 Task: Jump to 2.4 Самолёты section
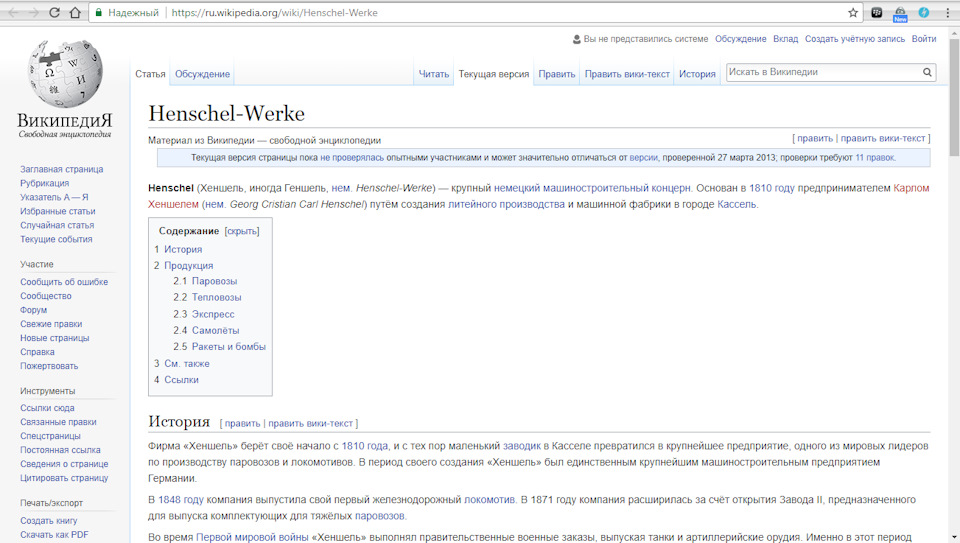pos(215,331)
